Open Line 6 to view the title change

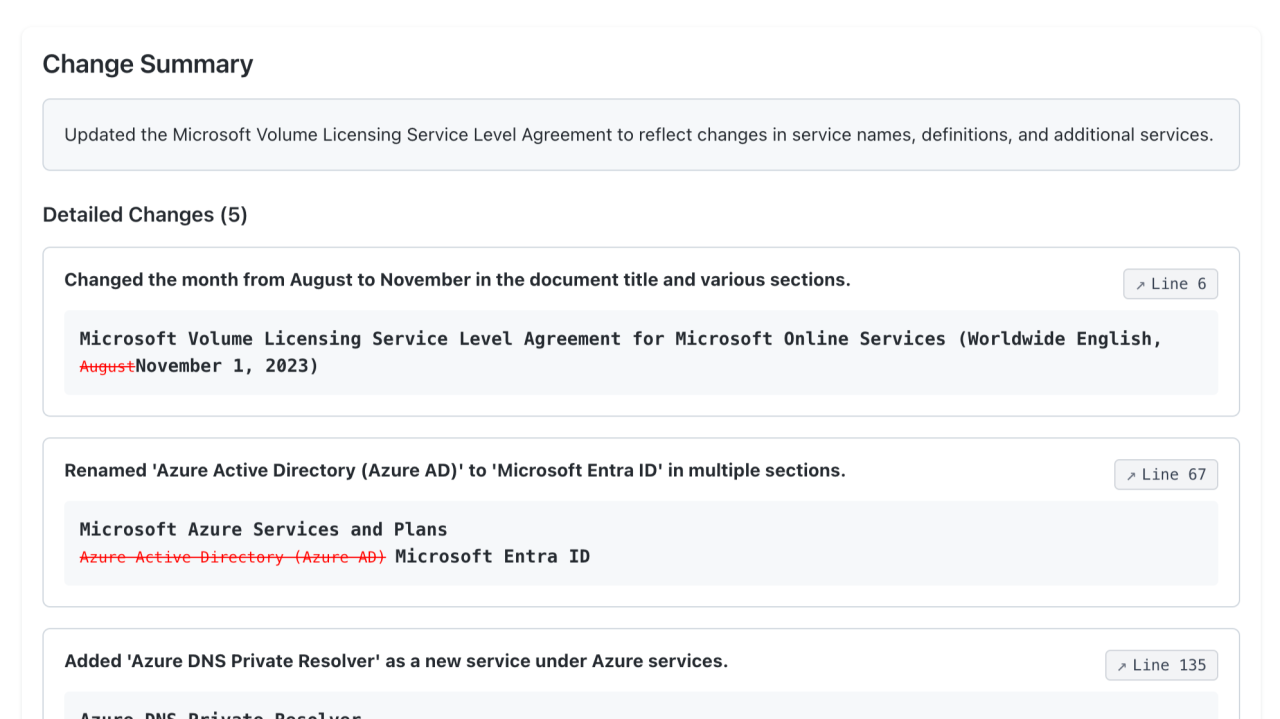pyautogui.click(x=1170, y=283)
